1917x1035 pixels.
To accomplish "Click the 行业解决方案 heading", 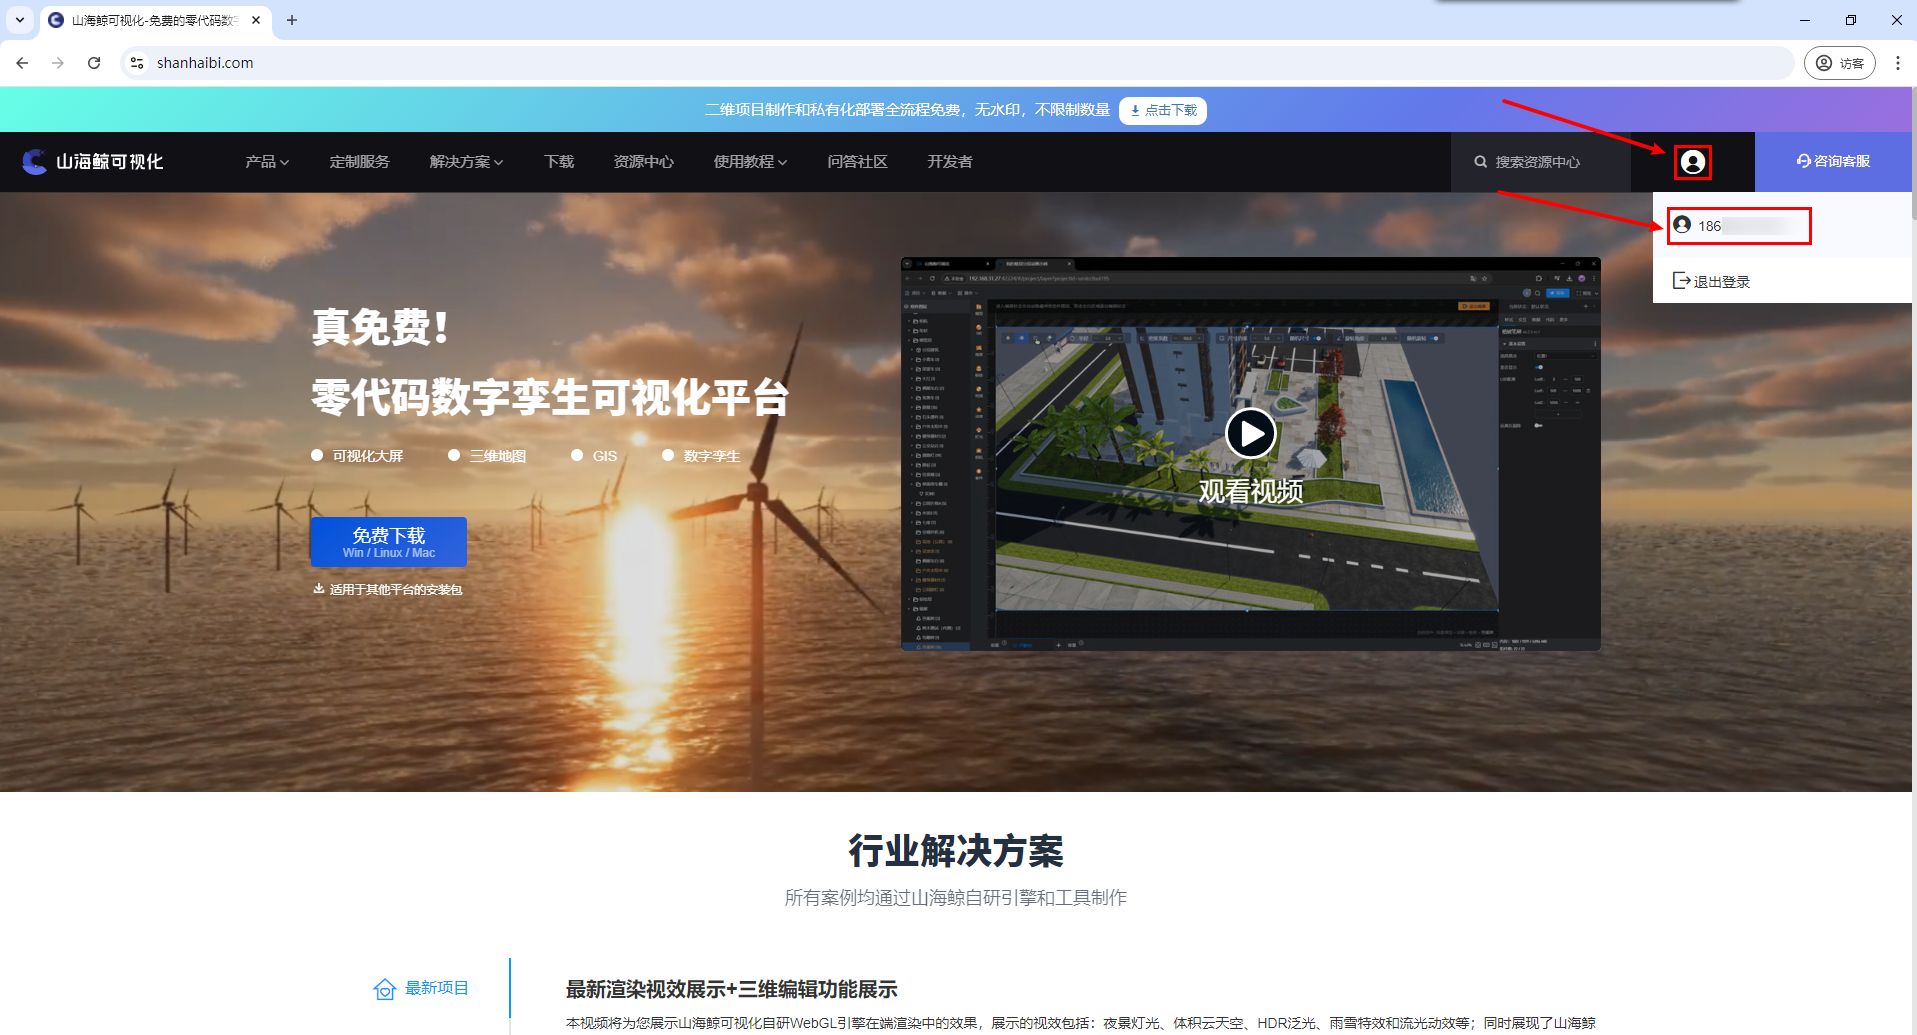I will [x=956, y=851].
